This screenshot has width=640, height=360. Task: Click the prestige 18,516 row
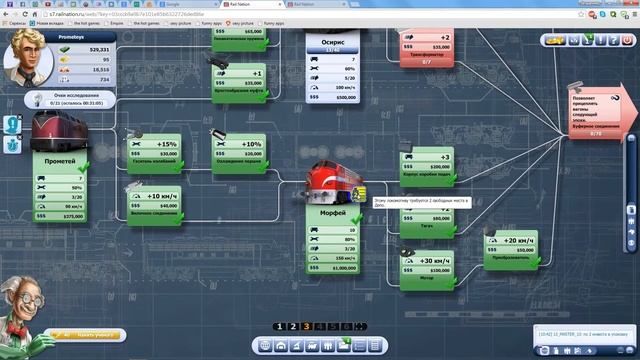tap(85, 70)
